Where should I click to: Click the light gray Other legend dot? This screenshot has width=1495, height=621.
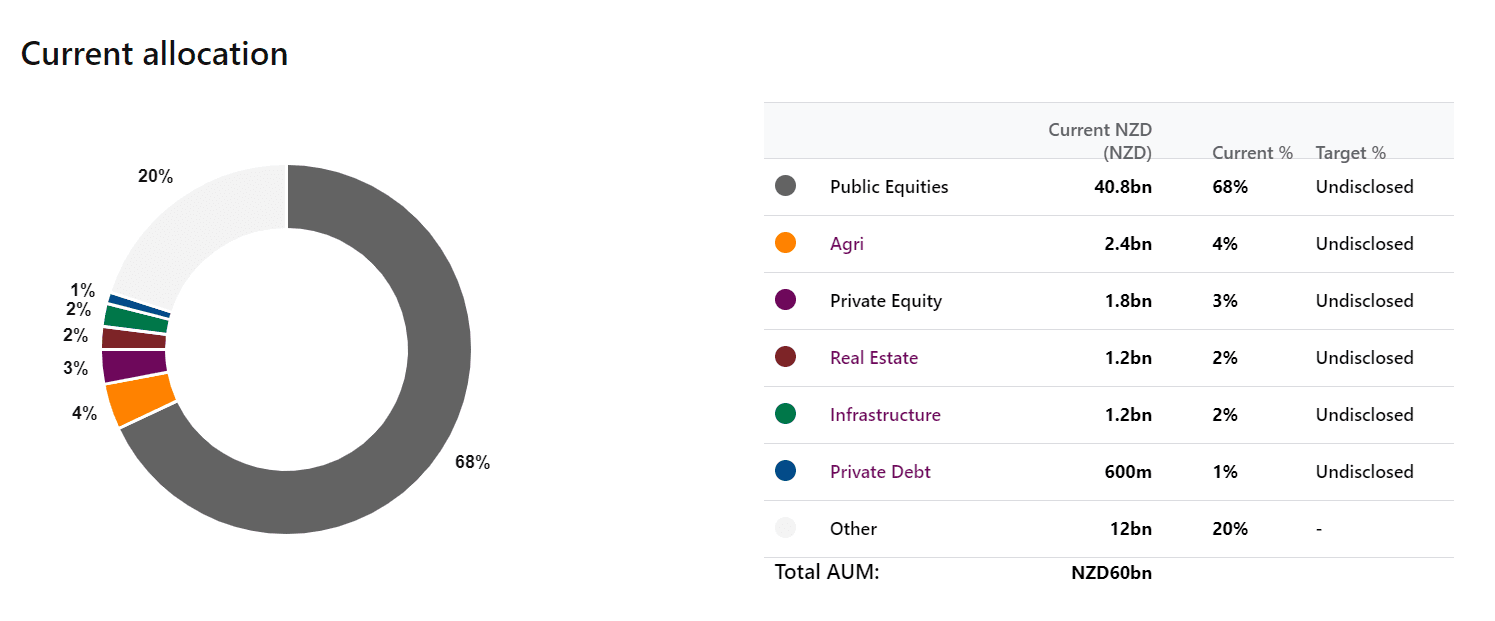point(785,528)
